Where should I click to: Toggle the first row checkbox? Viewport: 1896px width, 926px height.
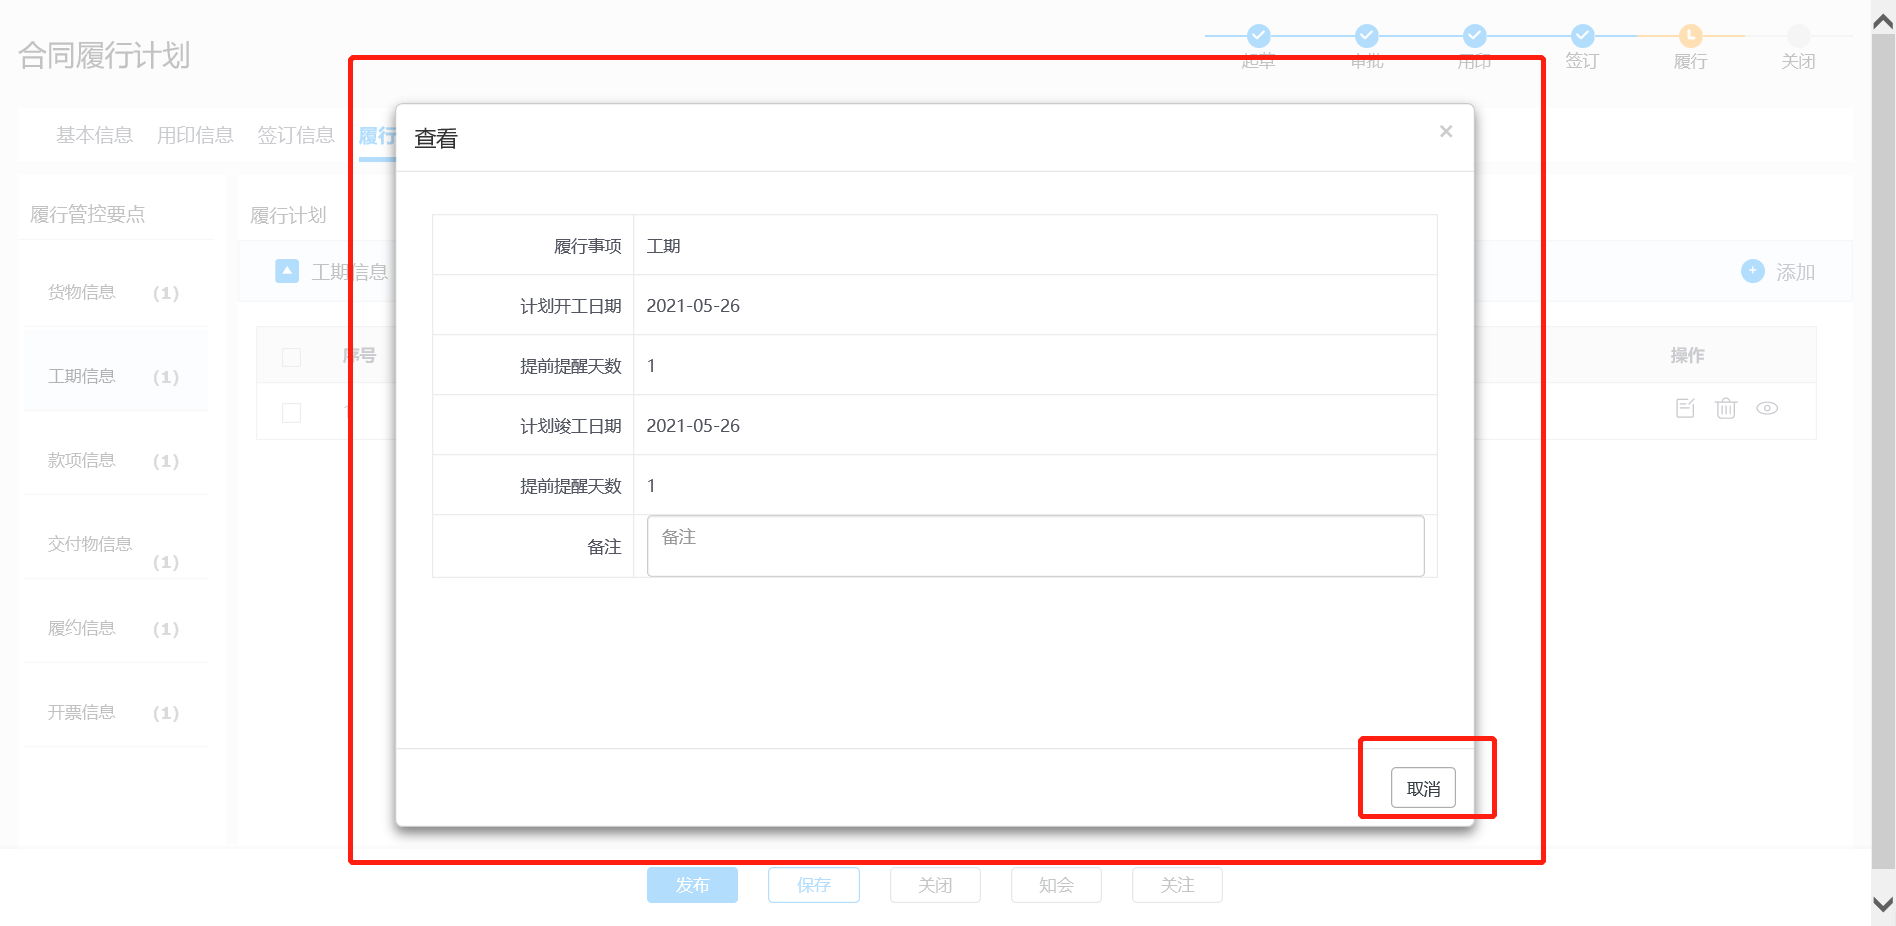(x=292, y=413)
